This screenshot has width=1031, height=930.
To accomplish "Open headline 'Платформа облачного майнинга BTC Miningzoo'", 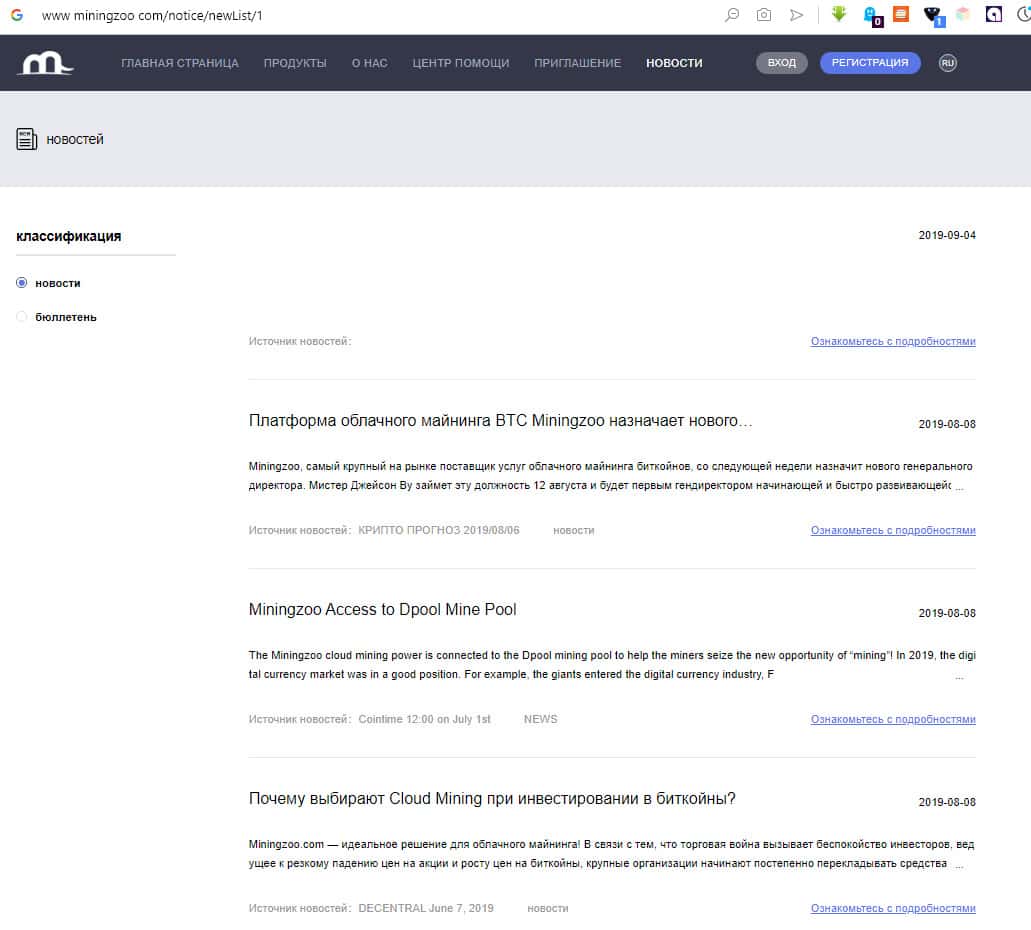I will [x=500, y=421].
